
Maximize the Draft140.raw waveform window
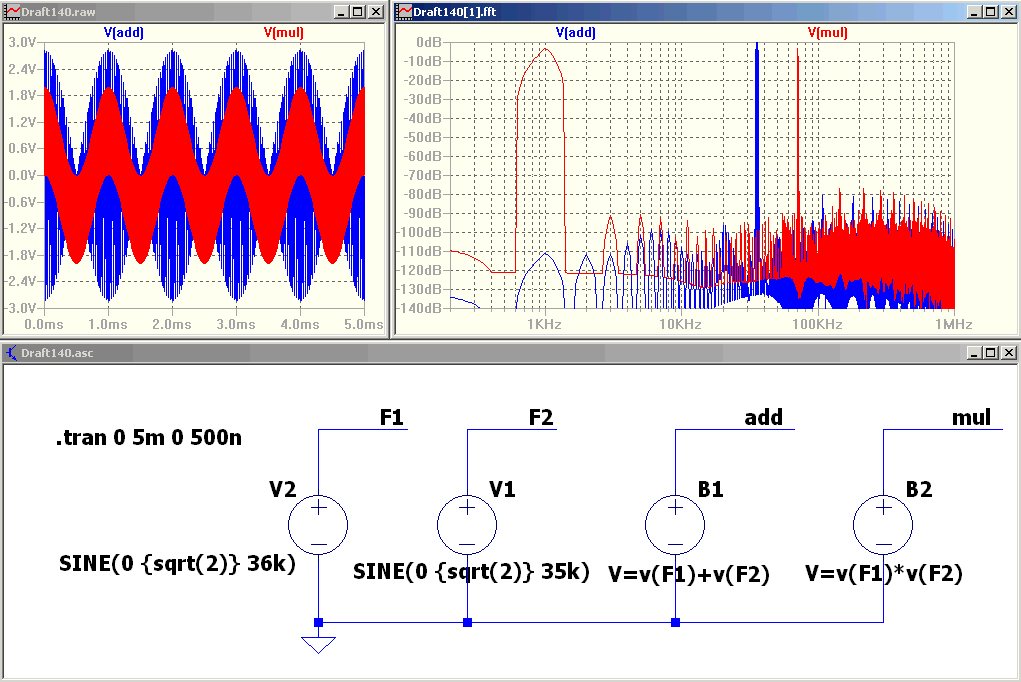(x=358, y=12)
